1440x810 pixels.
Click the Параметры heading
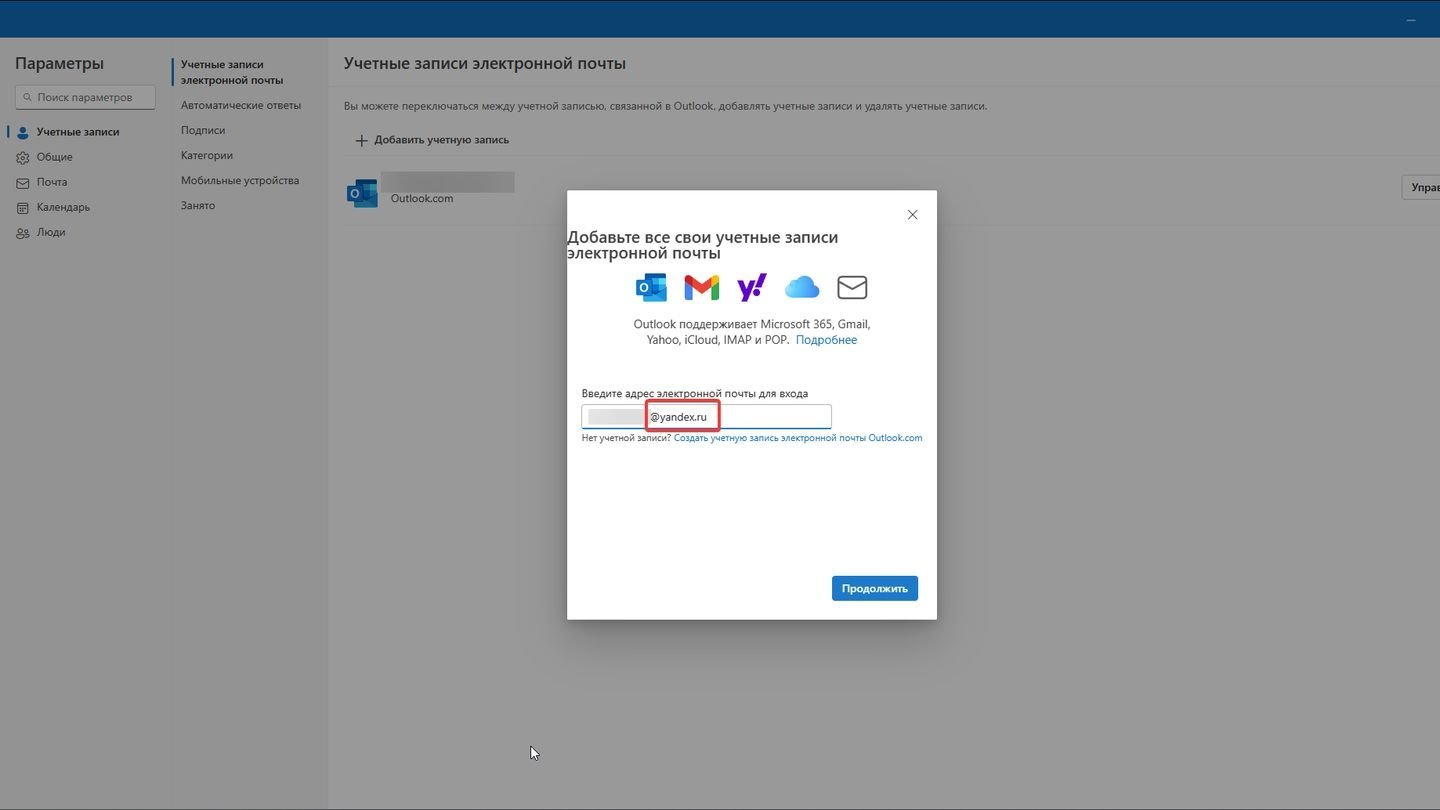pyautogui.click(x=59, y=63)
